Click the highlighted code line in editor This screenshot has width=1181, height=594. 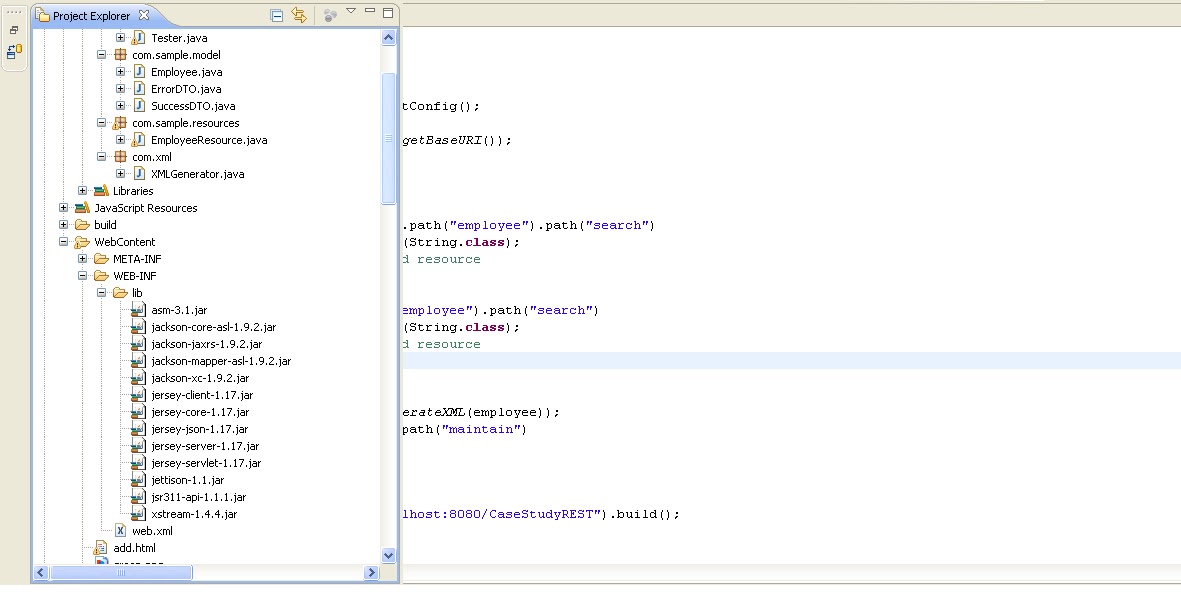coord(700,360)
